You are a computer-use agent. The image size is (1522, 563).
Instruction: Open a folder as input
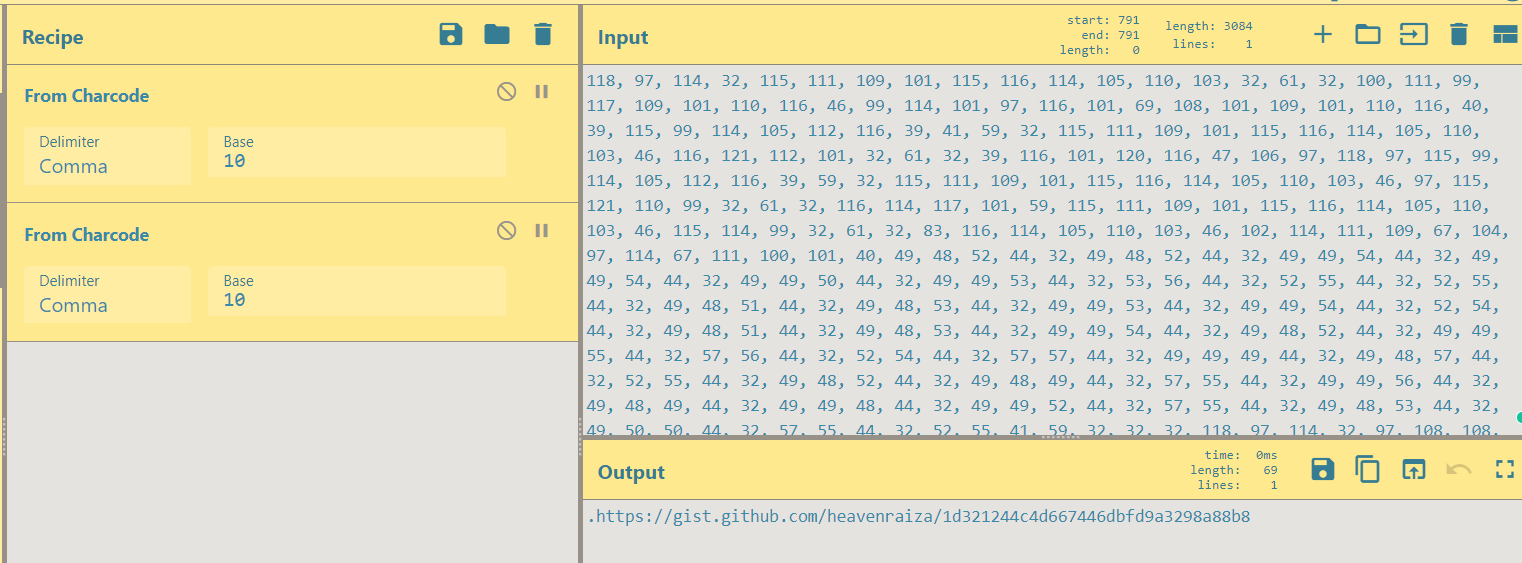click(1368, 35)
